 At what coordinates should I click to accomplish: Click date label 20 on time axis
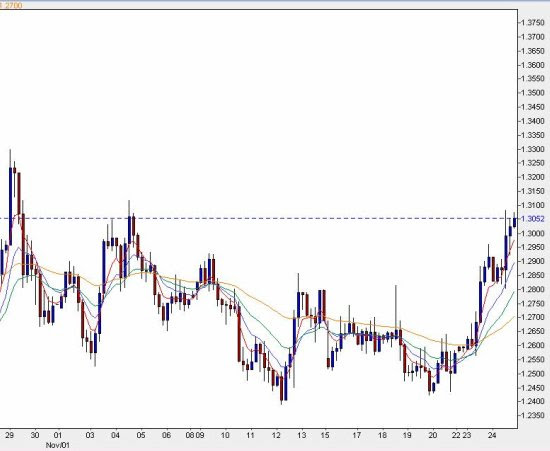click(432, 435)
